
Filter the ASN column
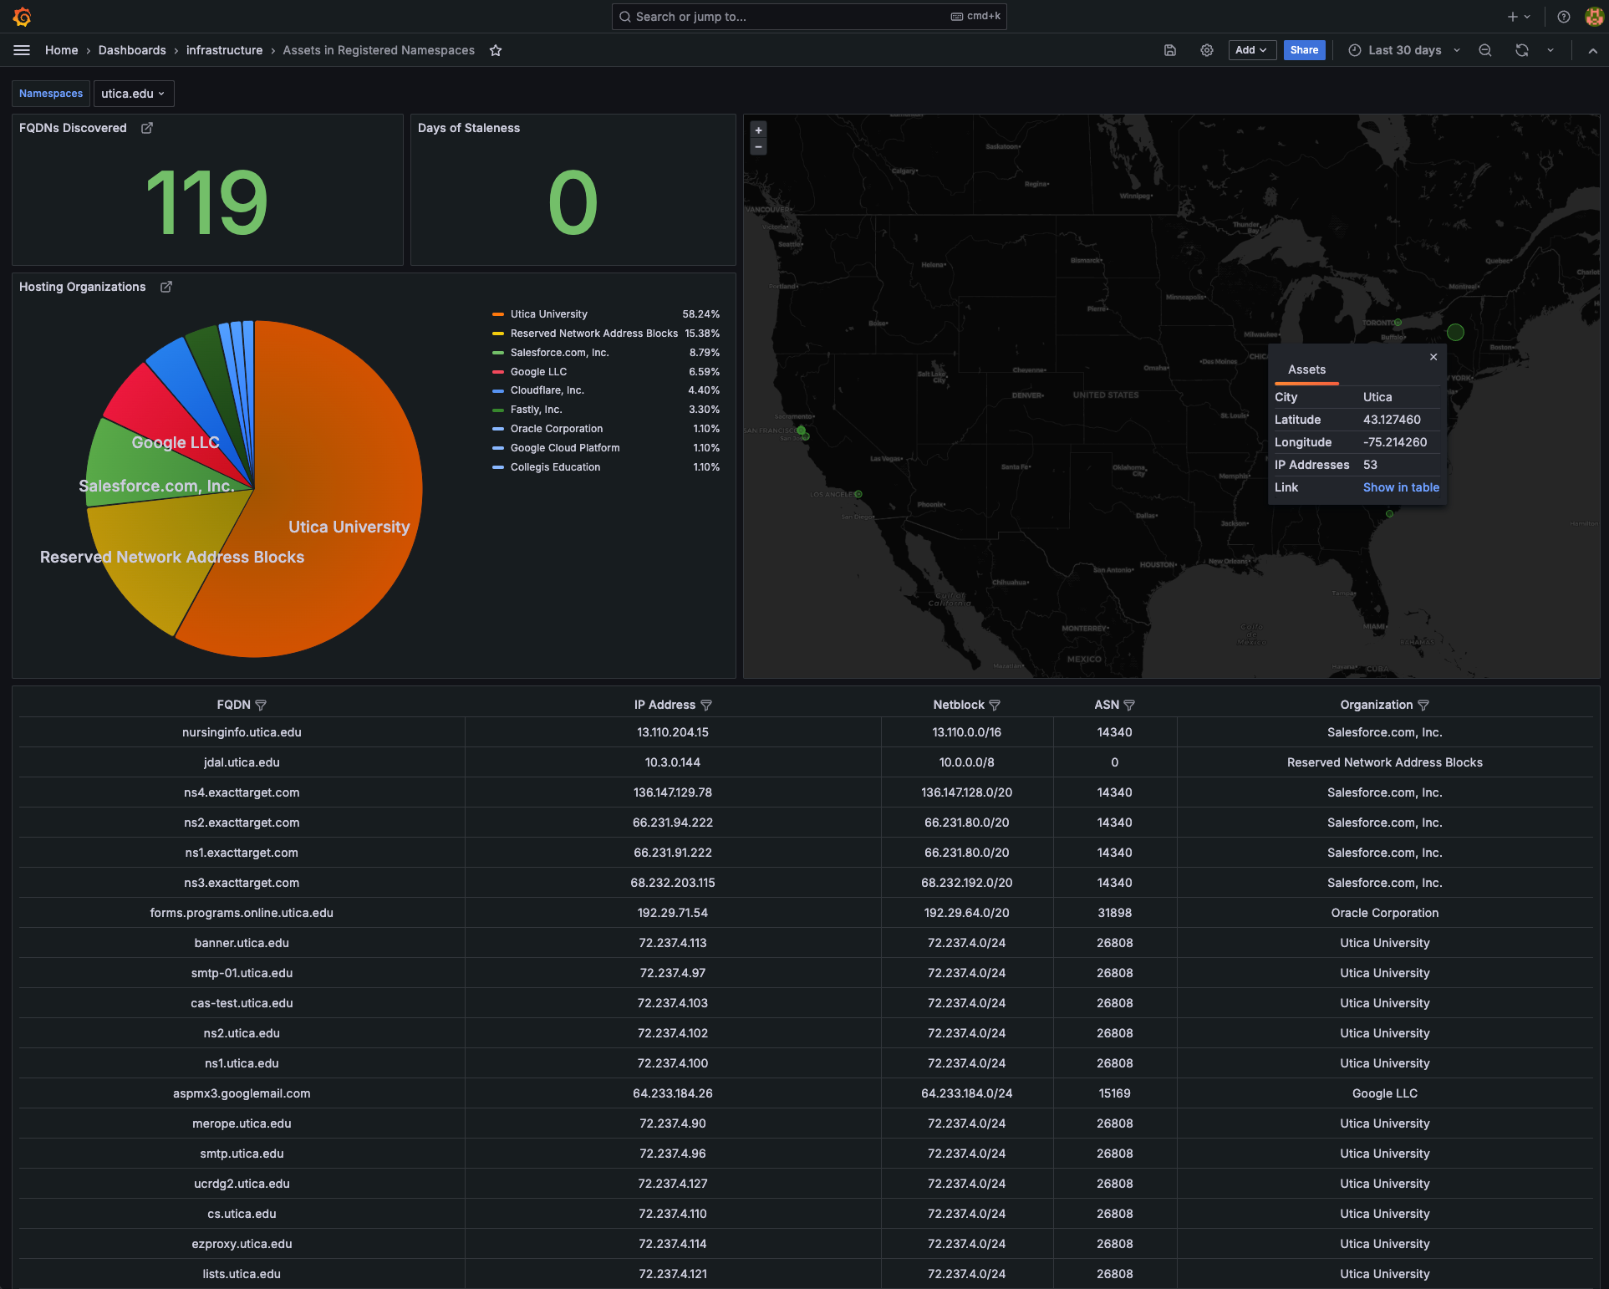(x=1129, y=705)
